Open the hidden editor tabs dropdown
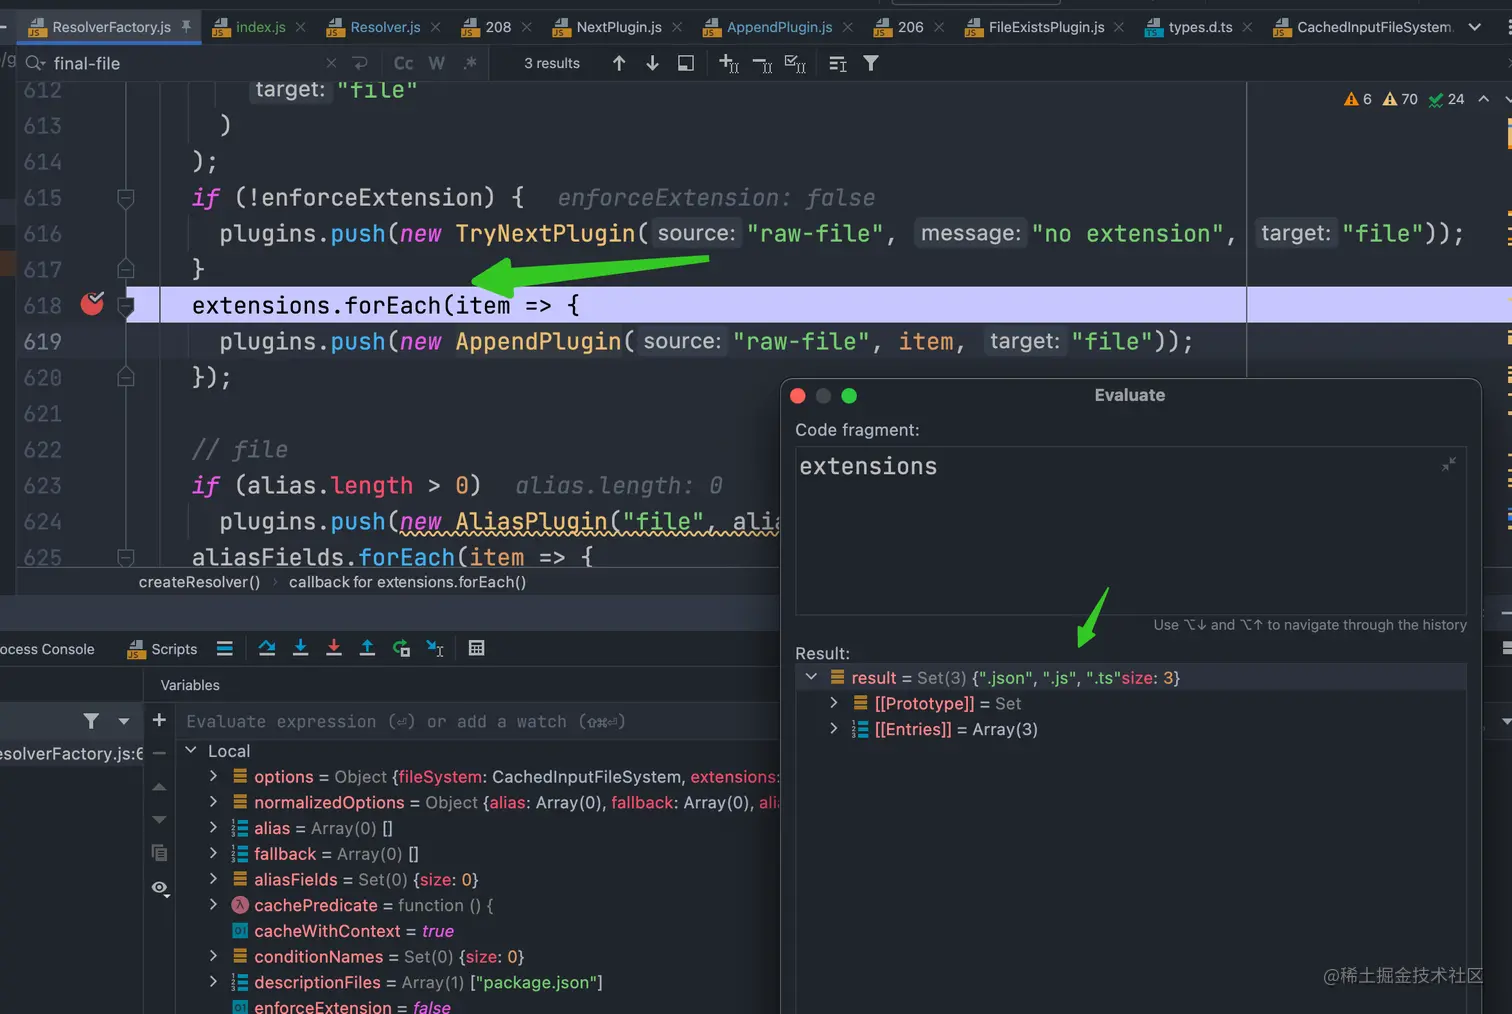This screenshot has width=1512, height=1014. point(1474,27)
